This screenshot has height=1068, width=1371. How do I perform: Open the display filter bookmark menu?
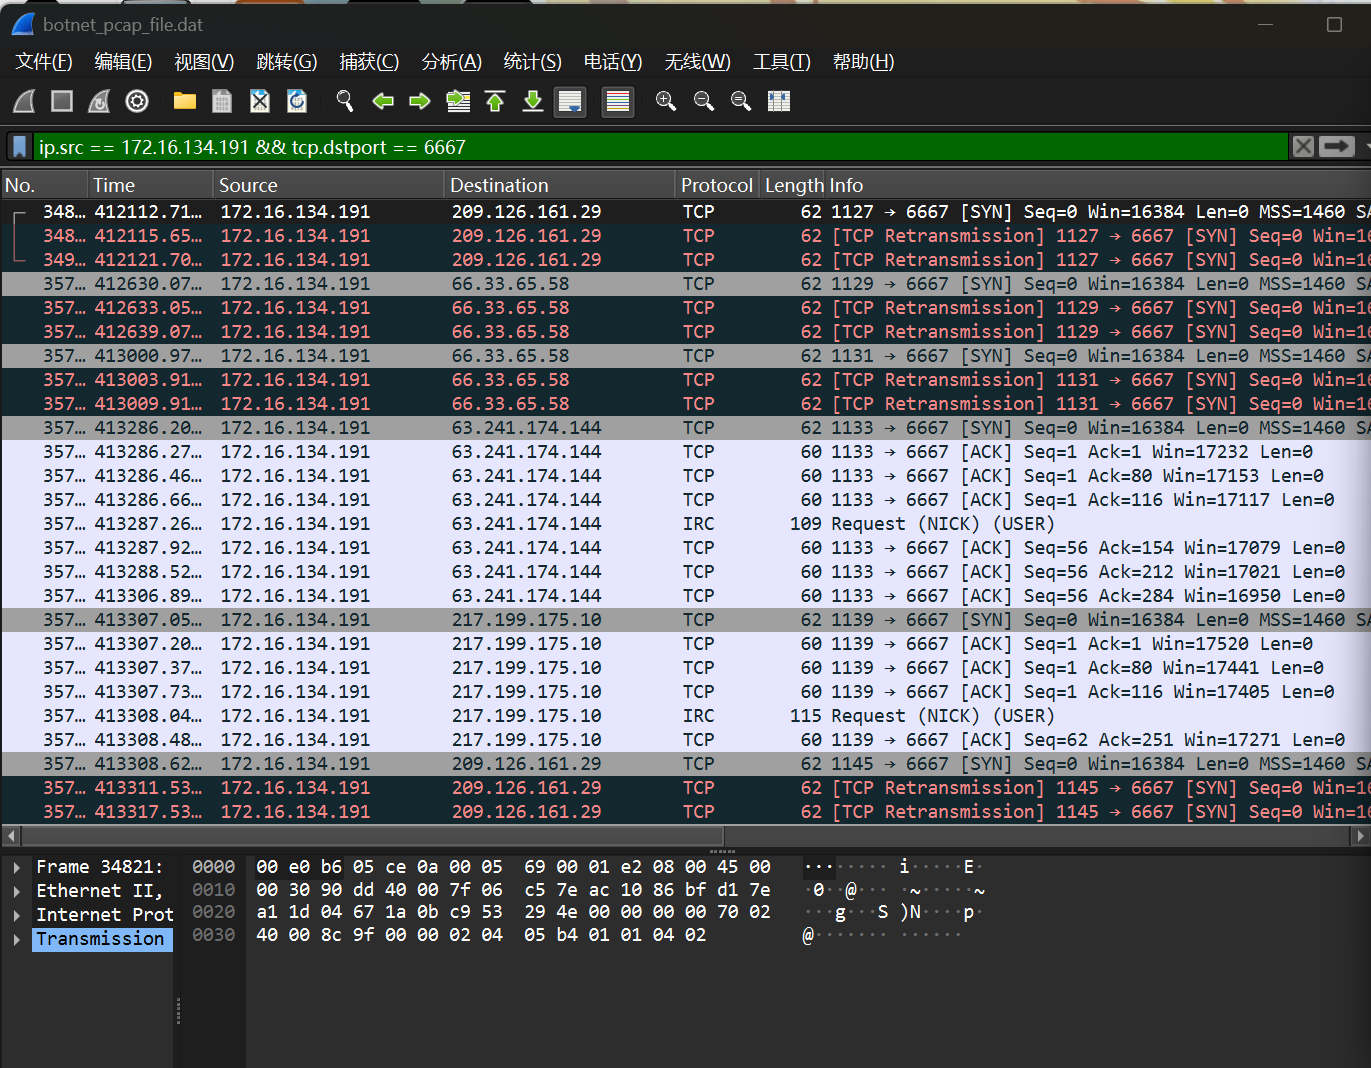click(19, 147)
